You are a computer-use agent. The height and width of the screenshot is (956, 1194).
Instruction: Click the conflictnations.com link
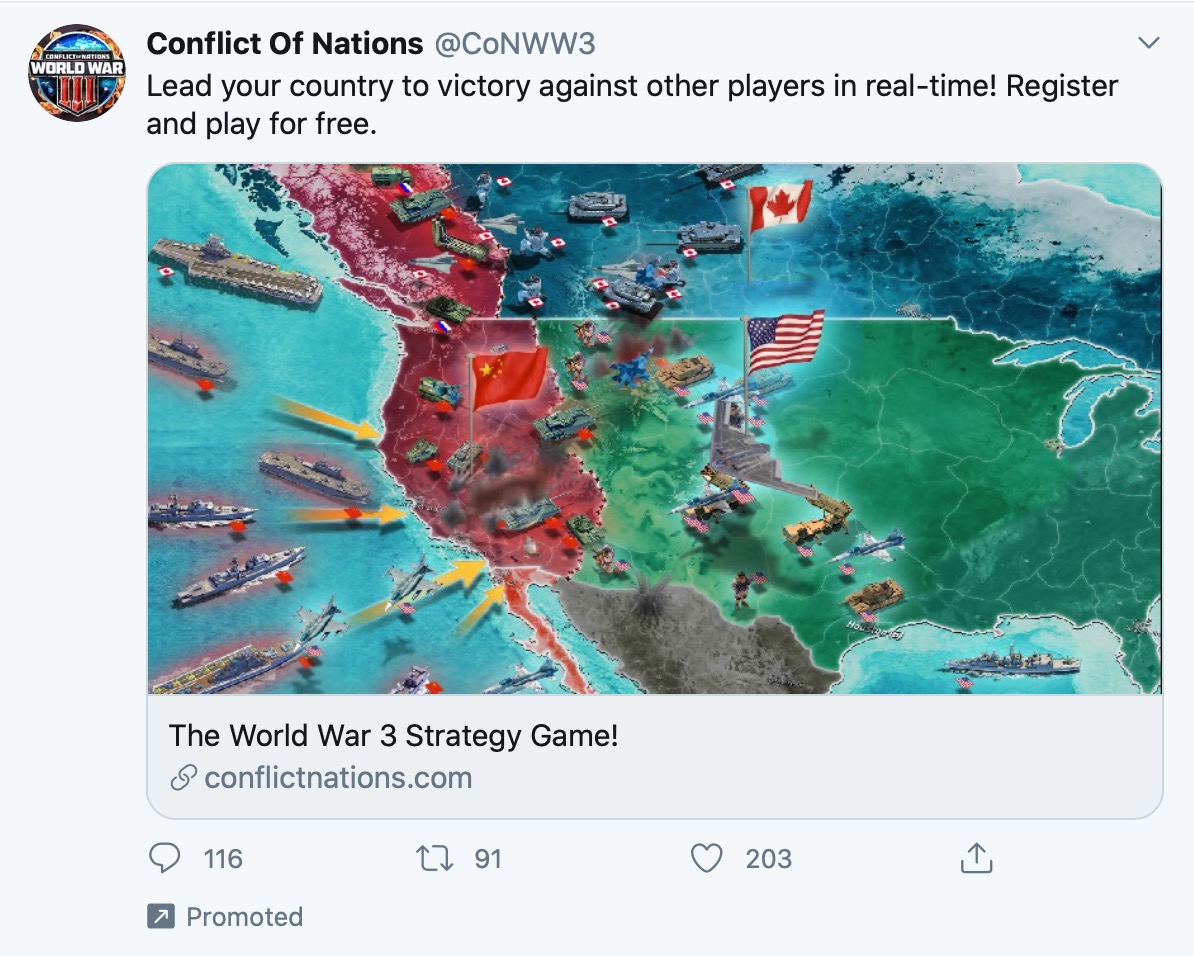[338, 778]
